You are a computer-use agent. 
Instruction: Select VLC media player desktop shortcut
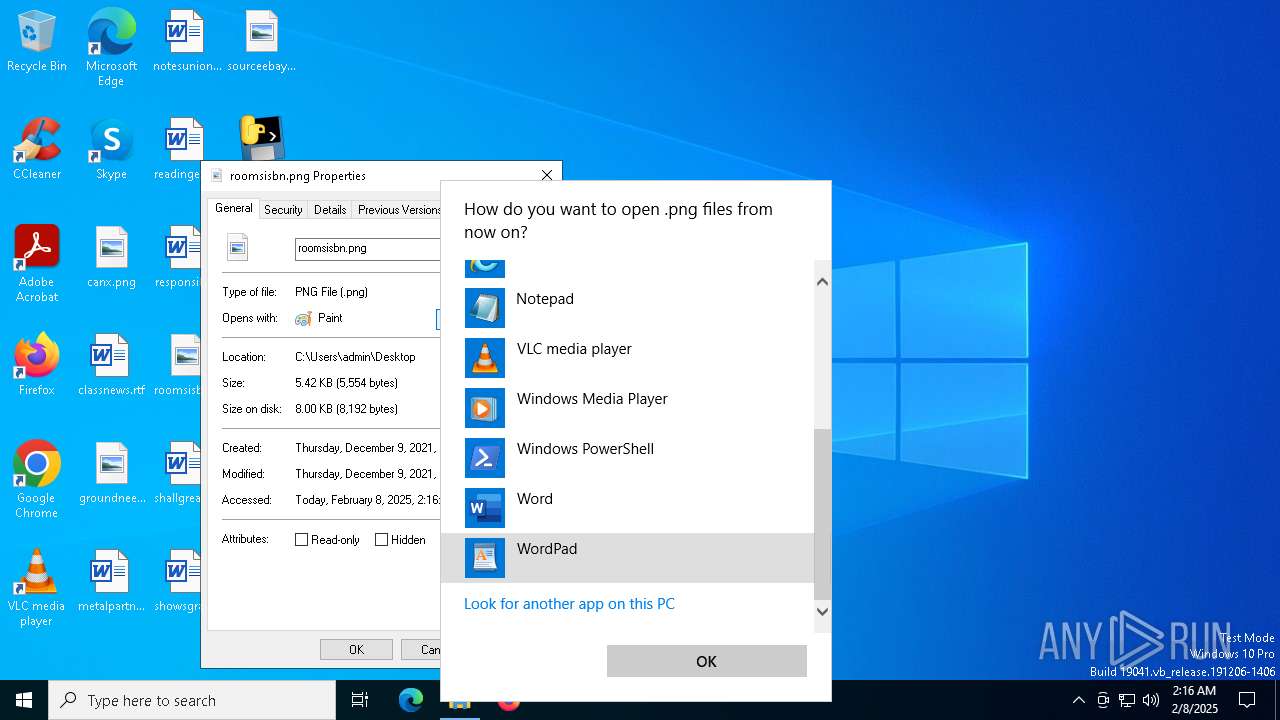point(37,588)
